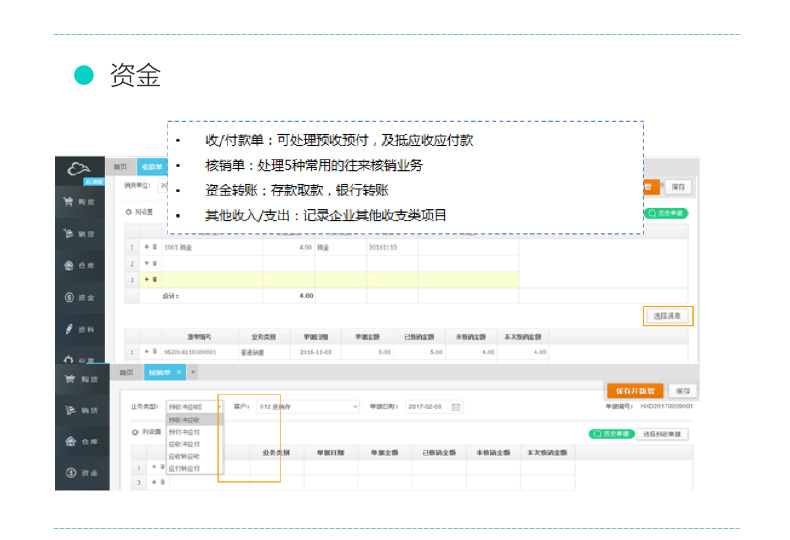The height and width of the screenshot is (540, 790).
Task: Click the green 历史单据 button in 核销单
Action: (612, 434)
